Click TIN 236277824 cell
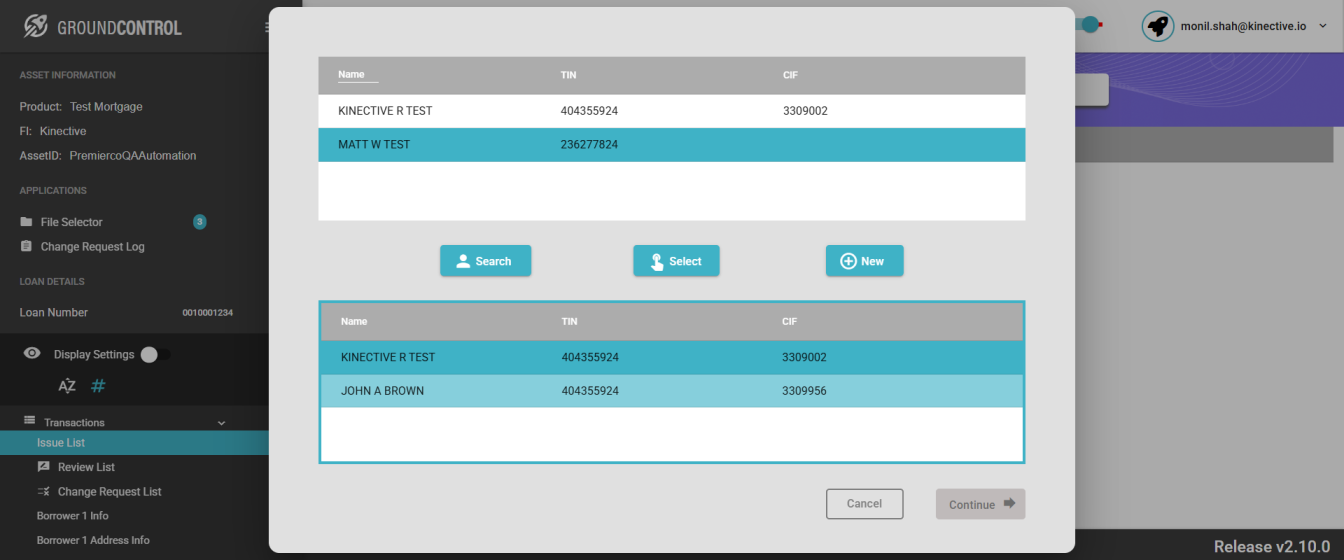 (589, 145)
